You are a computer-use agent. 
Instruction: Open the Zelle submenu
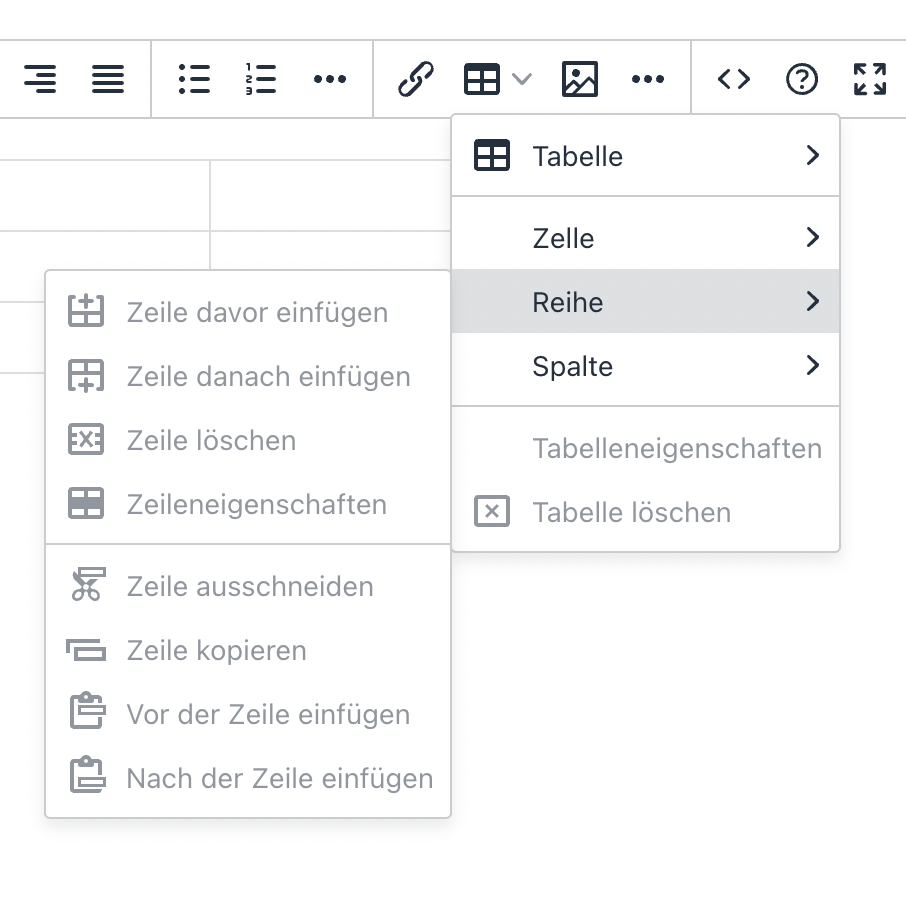coord(645,238)
